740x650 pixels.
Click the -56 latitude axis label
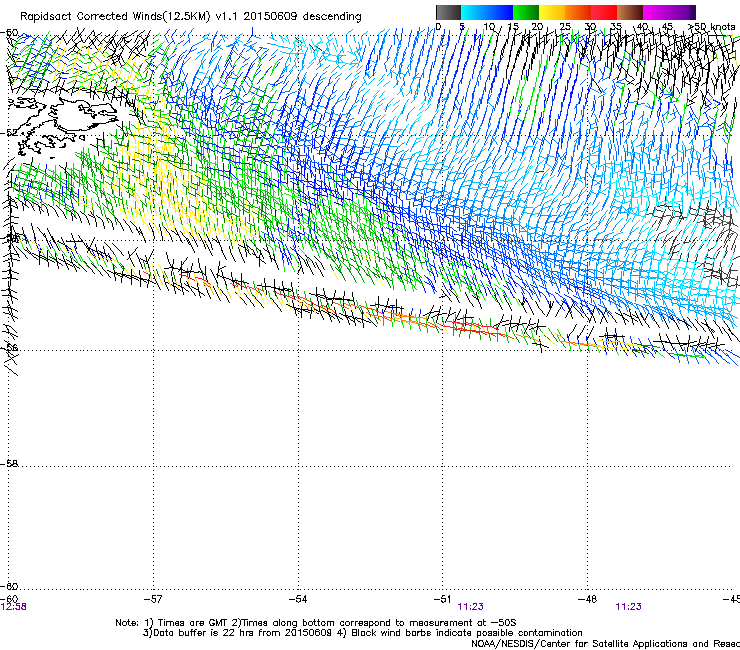(9, 347)
